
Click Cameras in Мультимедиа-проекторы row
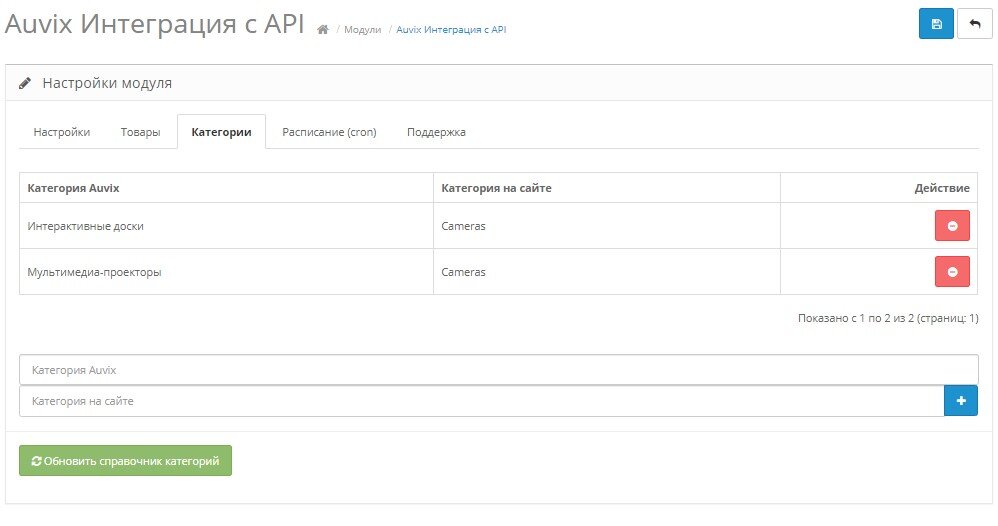pos(463,272)
